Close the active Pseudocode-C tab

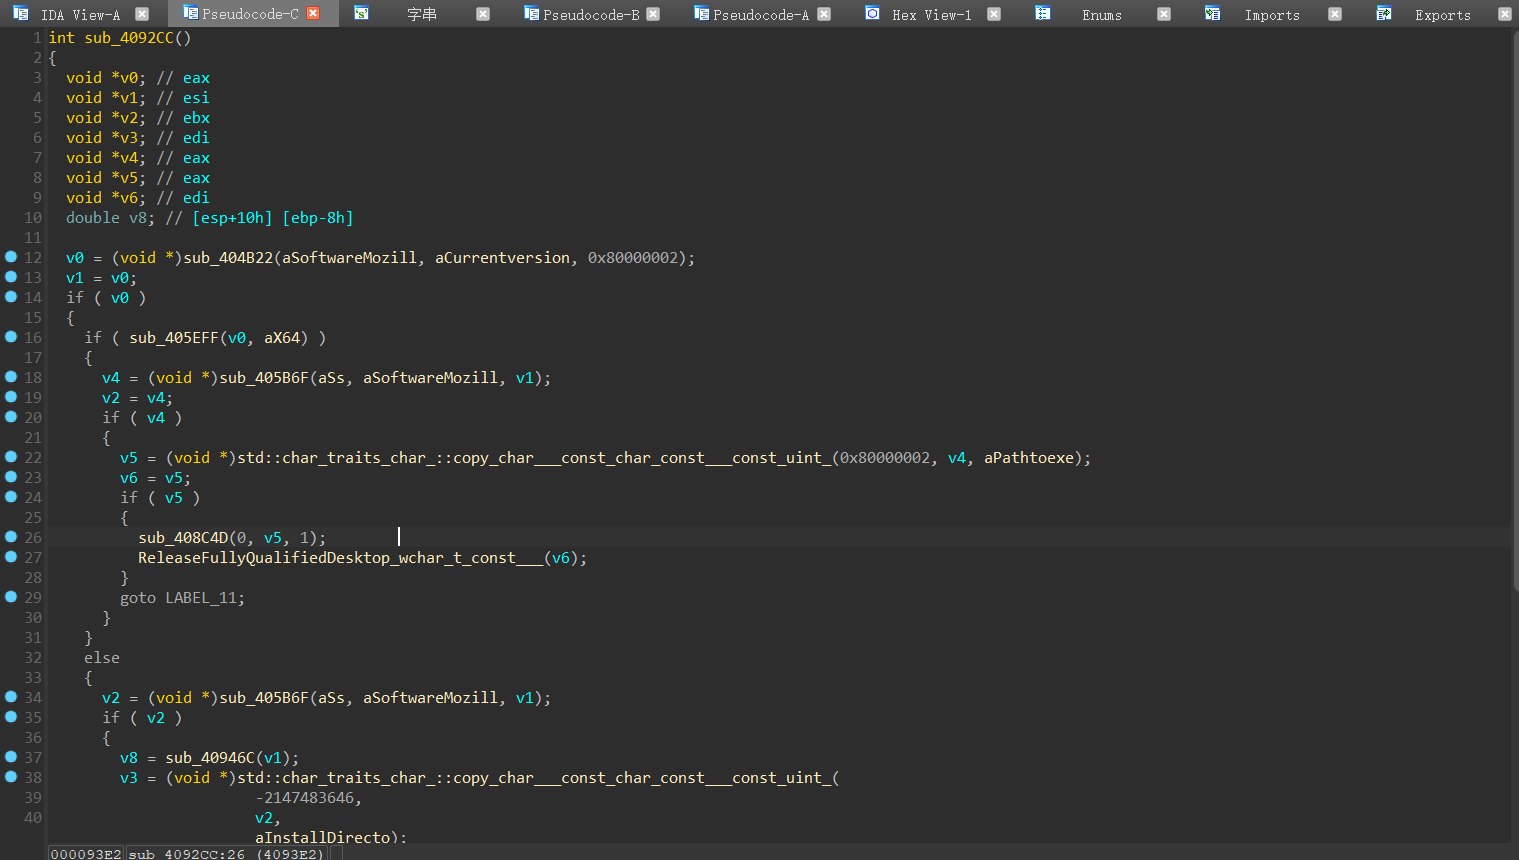[x=313, y=14]
